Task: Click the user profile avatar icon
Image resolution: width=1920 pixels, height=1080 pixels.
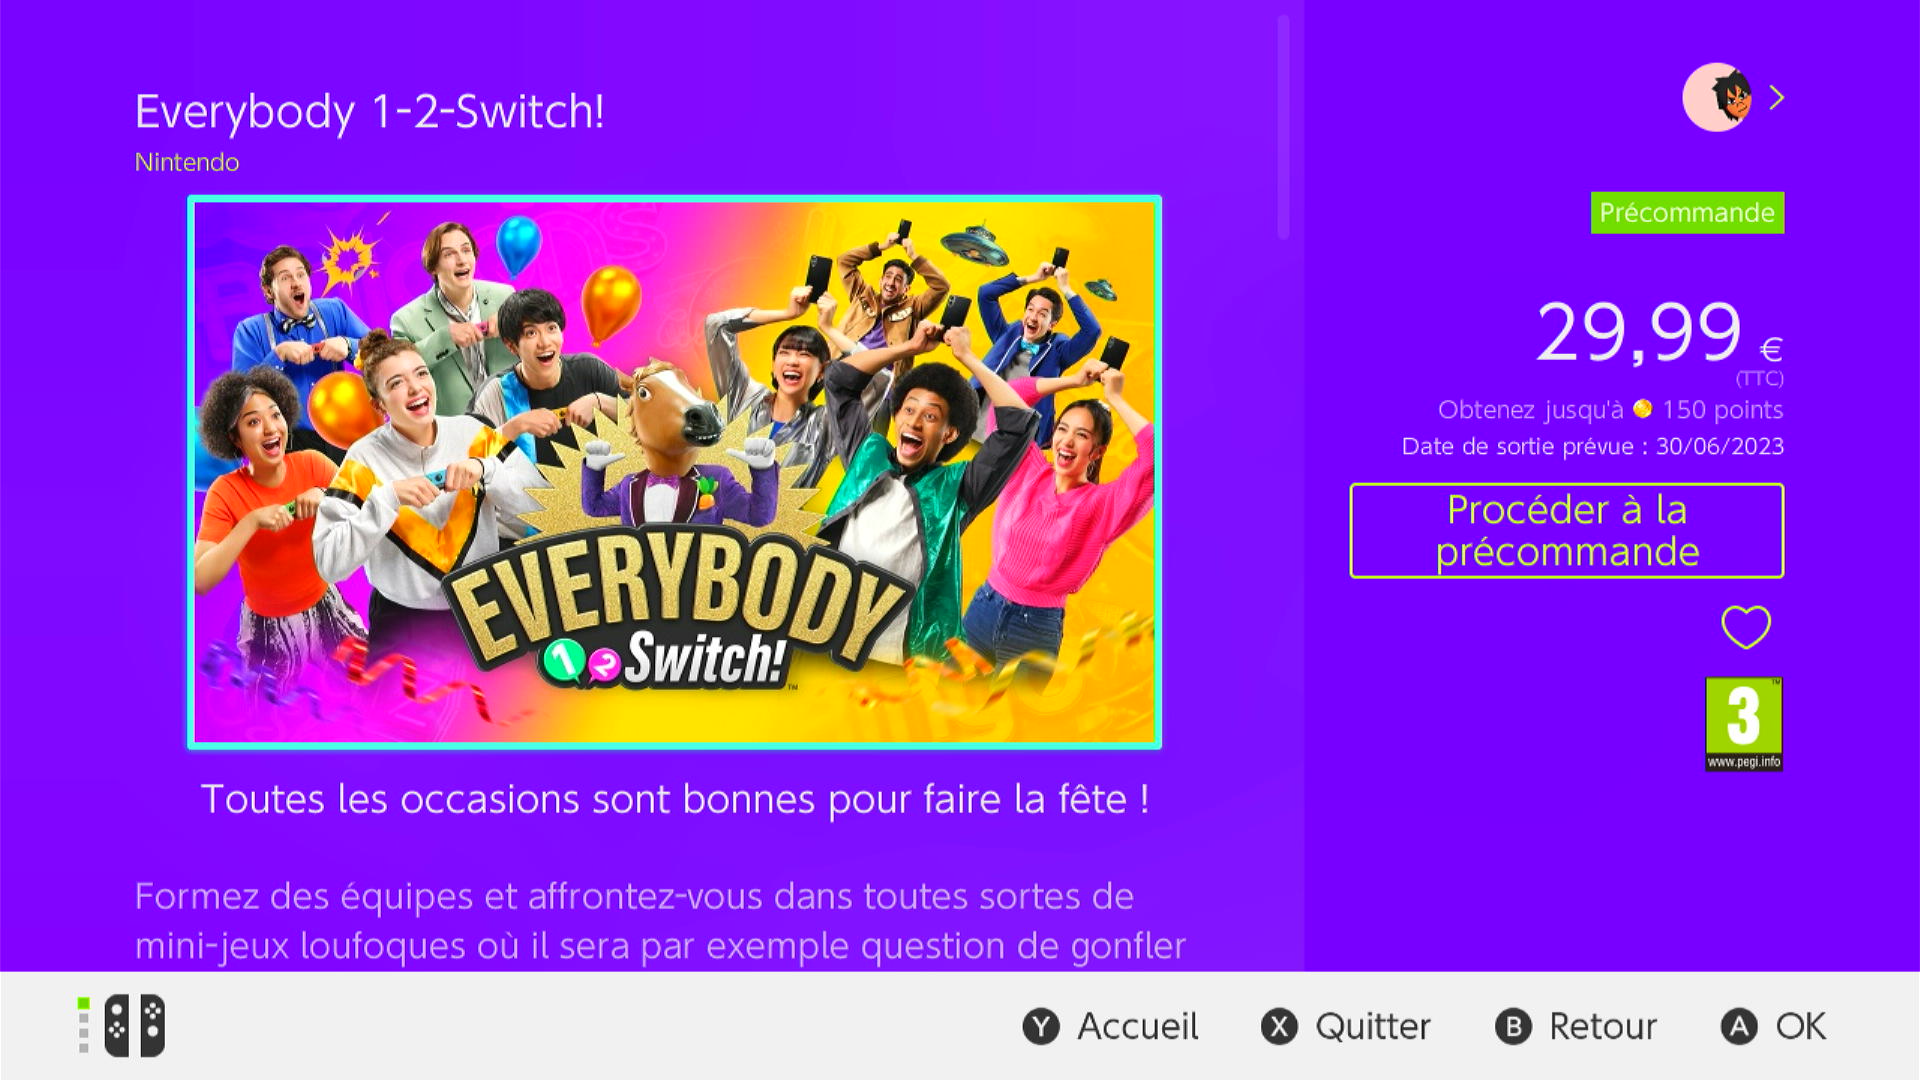Action: [1717, 97]
